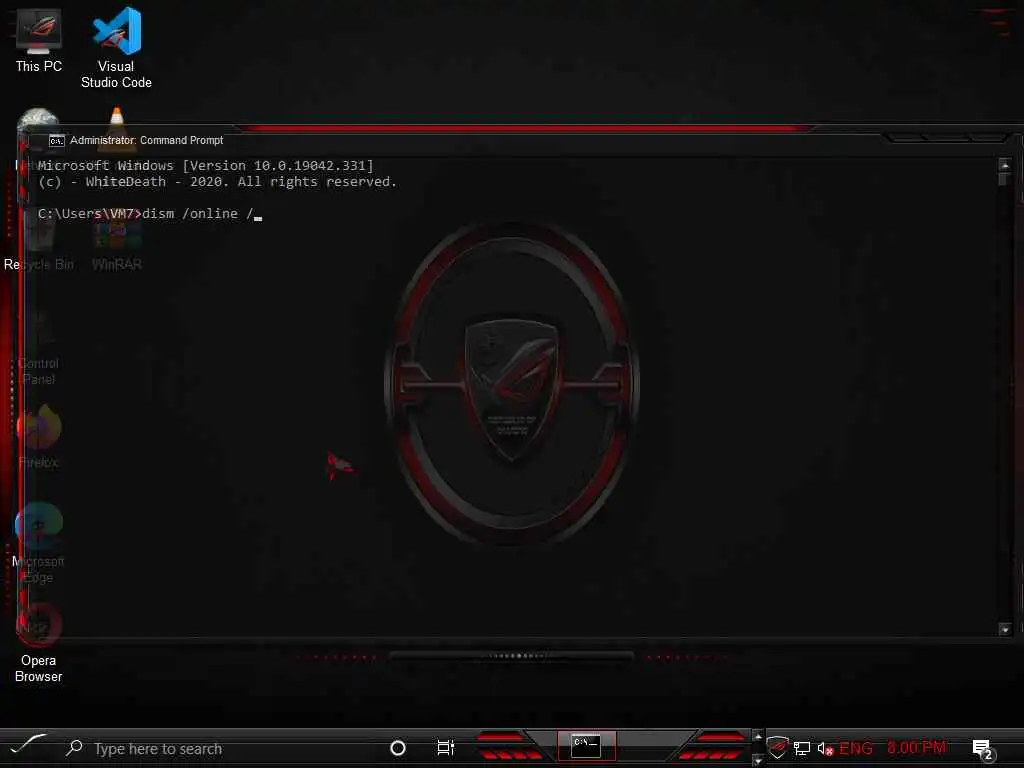This screenshot has width=1024, height=768.
Task: Open Cortana circle icon on taskbar
Action: [398, 748]
